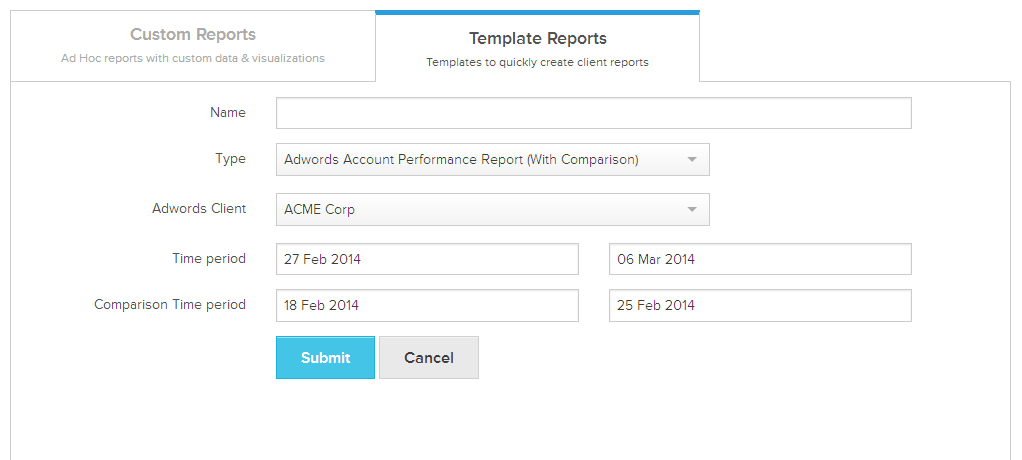Click the arrow icon on Type dropdown

point(691,159)
